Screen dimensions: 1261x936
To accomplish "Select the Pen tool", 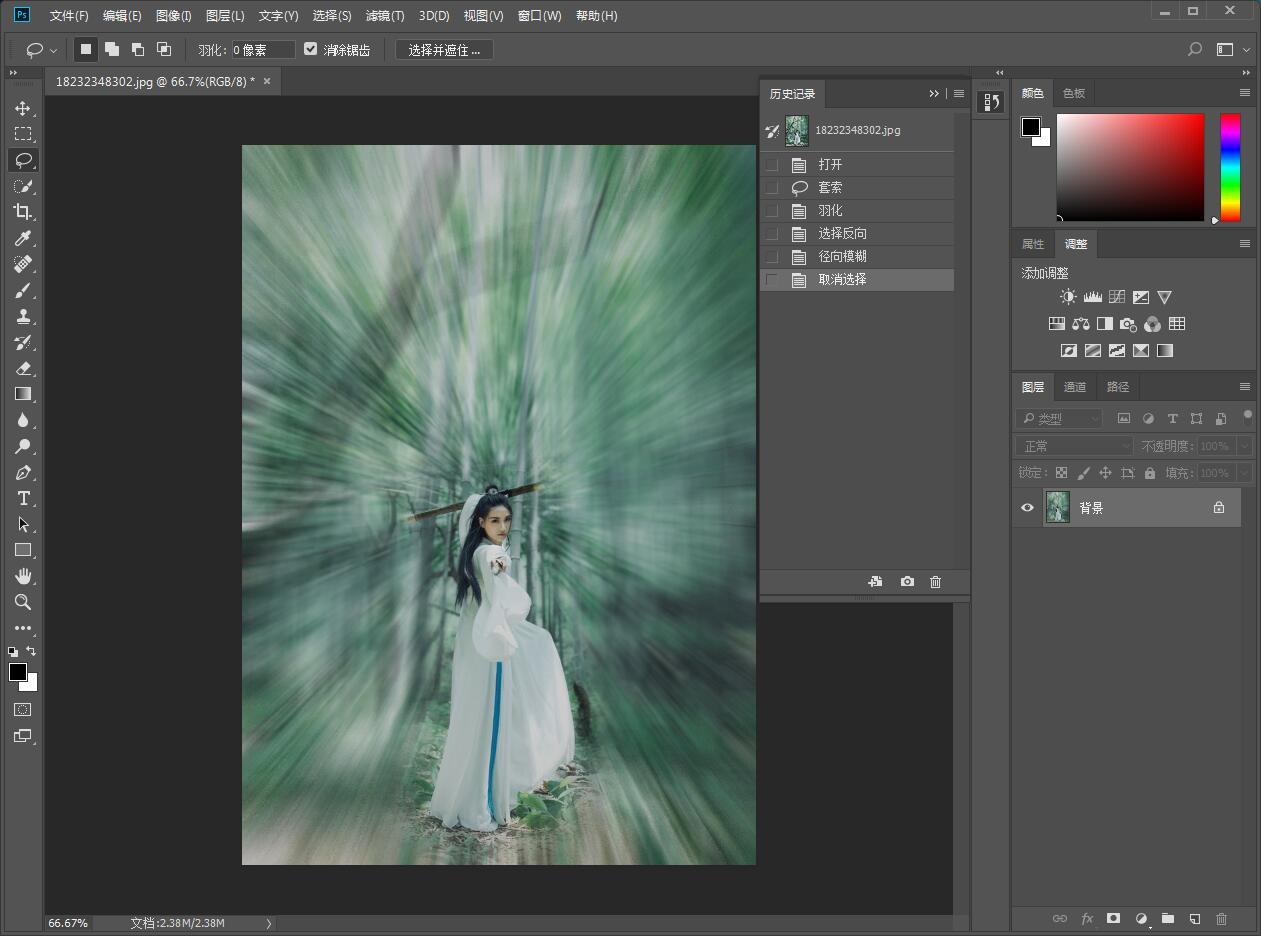I will pos(23,472).
